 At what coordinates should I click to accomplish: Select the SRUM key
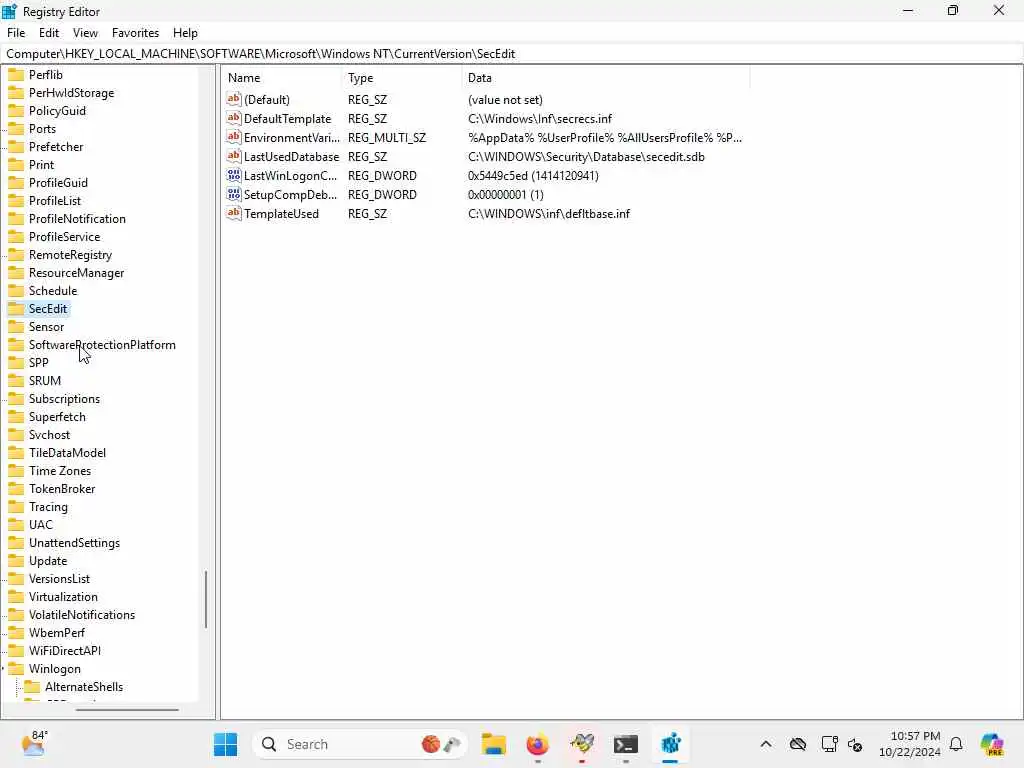tap(44, 381)
